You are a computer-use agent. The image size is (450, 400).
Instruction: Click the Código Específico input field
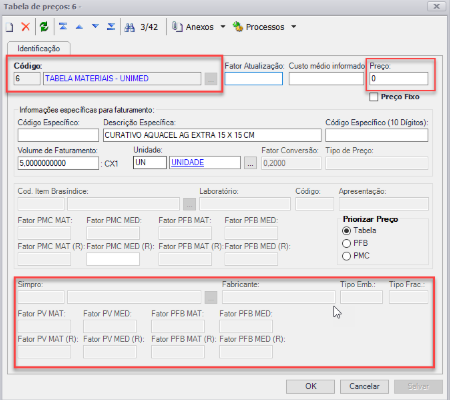click(58, 135)
